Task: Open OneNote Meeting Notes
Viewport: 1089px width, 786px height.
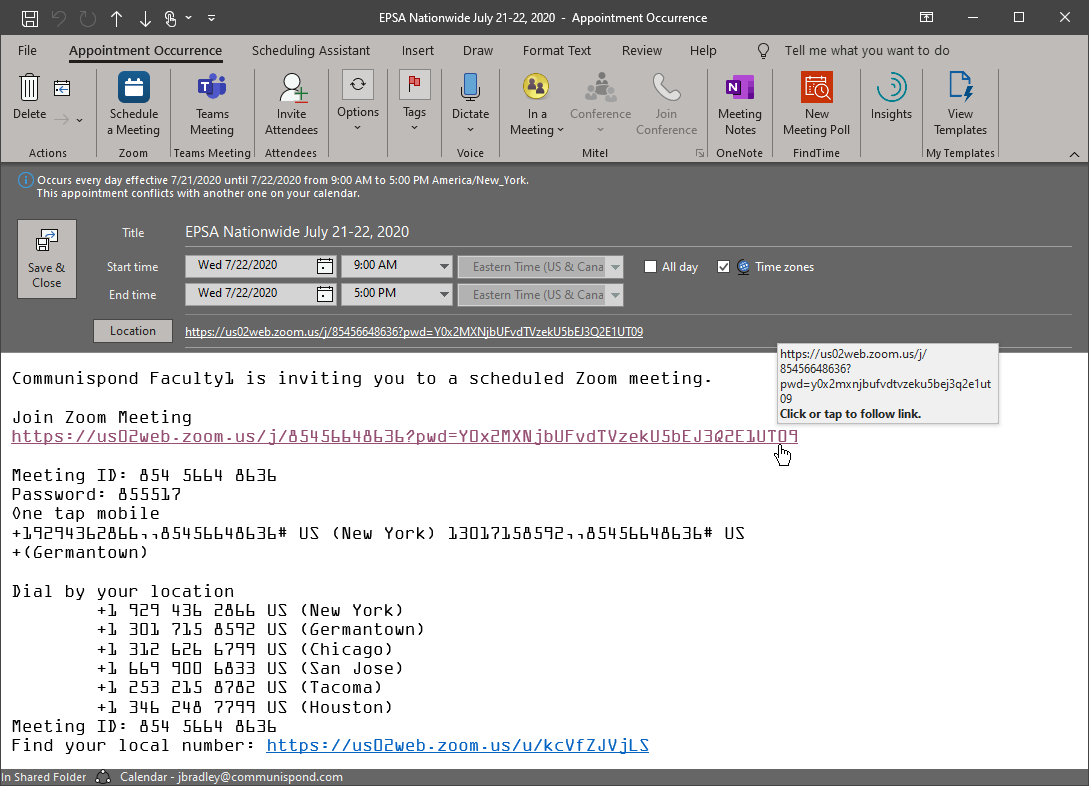Action: tap(740, 104)
